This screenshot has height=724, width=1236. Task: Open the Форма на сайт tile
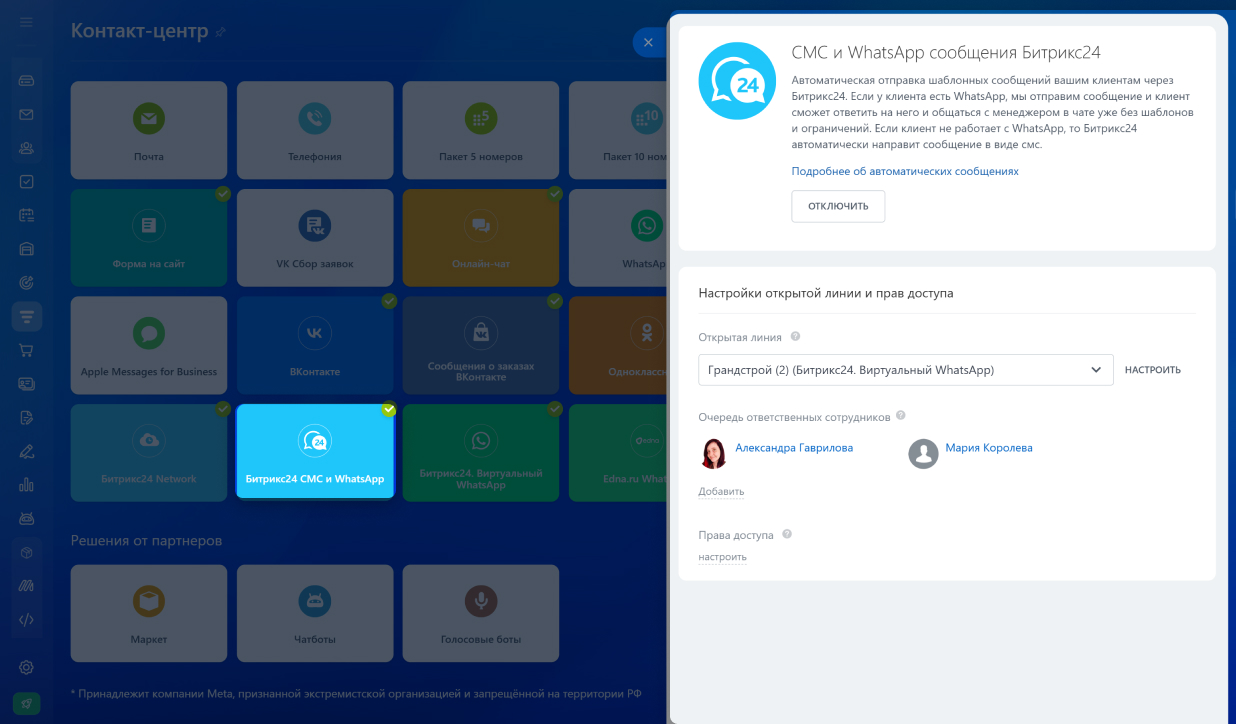149,238
